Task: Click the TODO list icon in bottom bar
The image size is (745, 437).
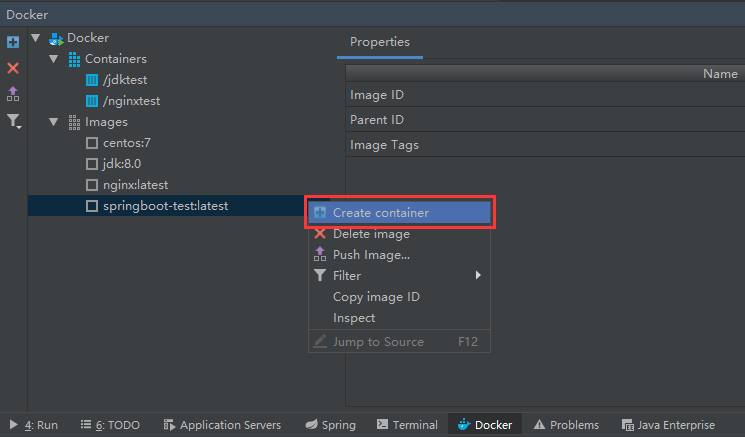Action: 86,424
